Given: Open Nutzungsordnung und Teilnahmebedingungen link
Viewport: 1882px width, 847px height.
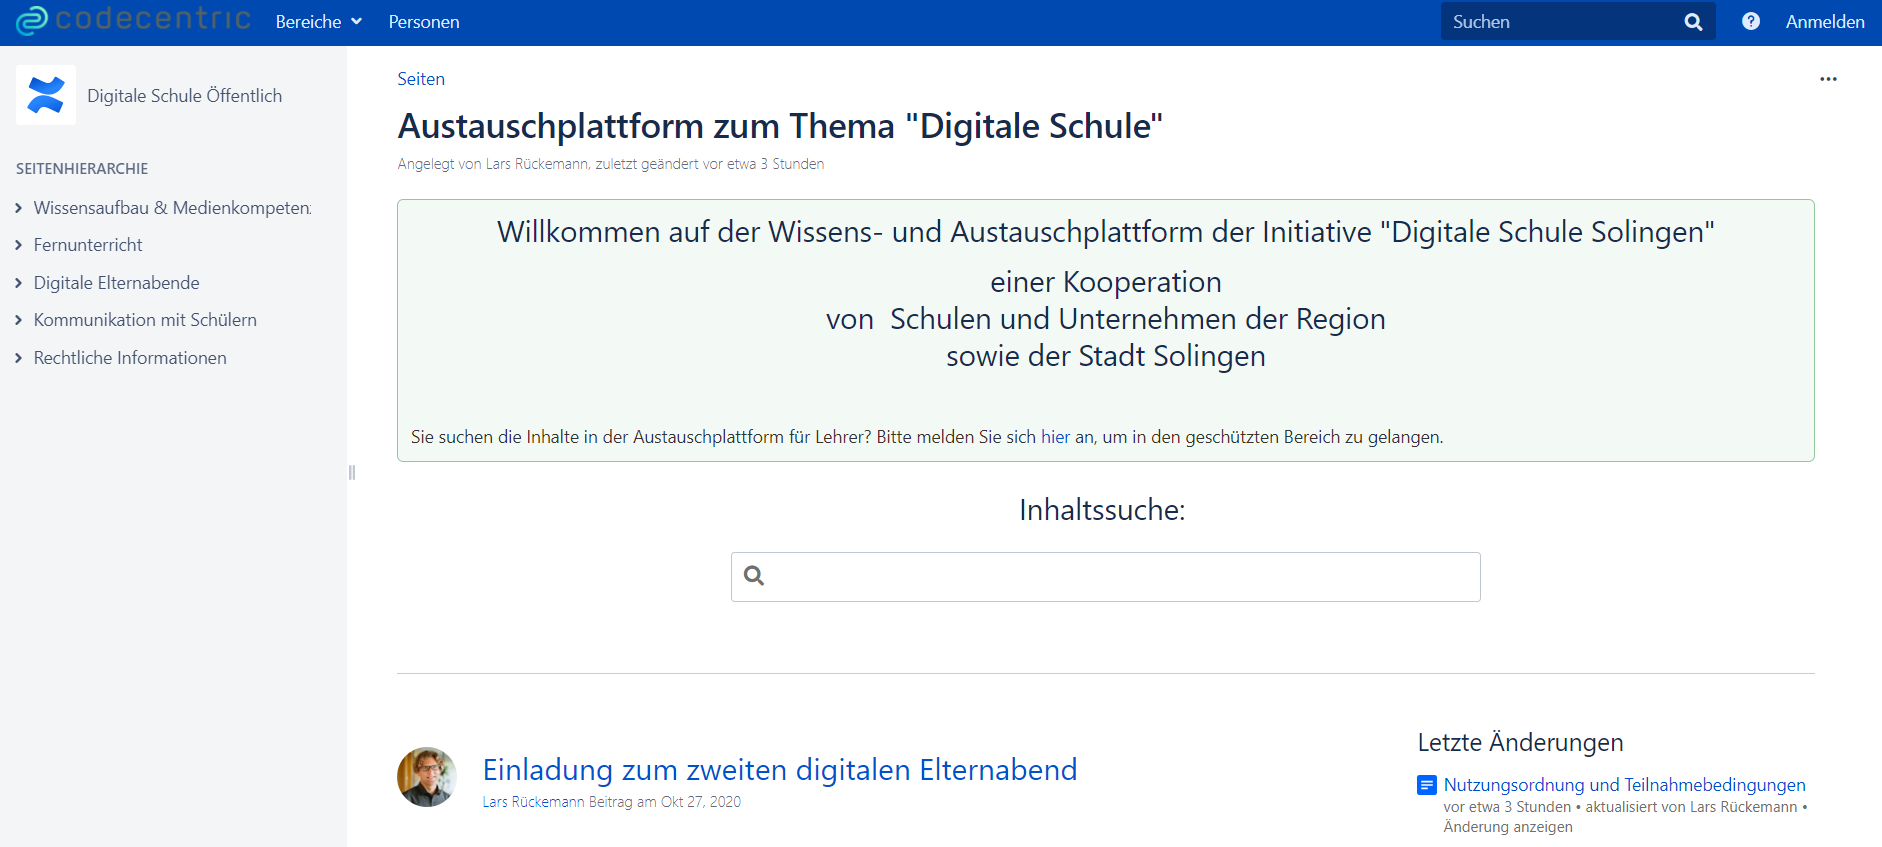Looking at the screenshot, I should coord(1625,785).
